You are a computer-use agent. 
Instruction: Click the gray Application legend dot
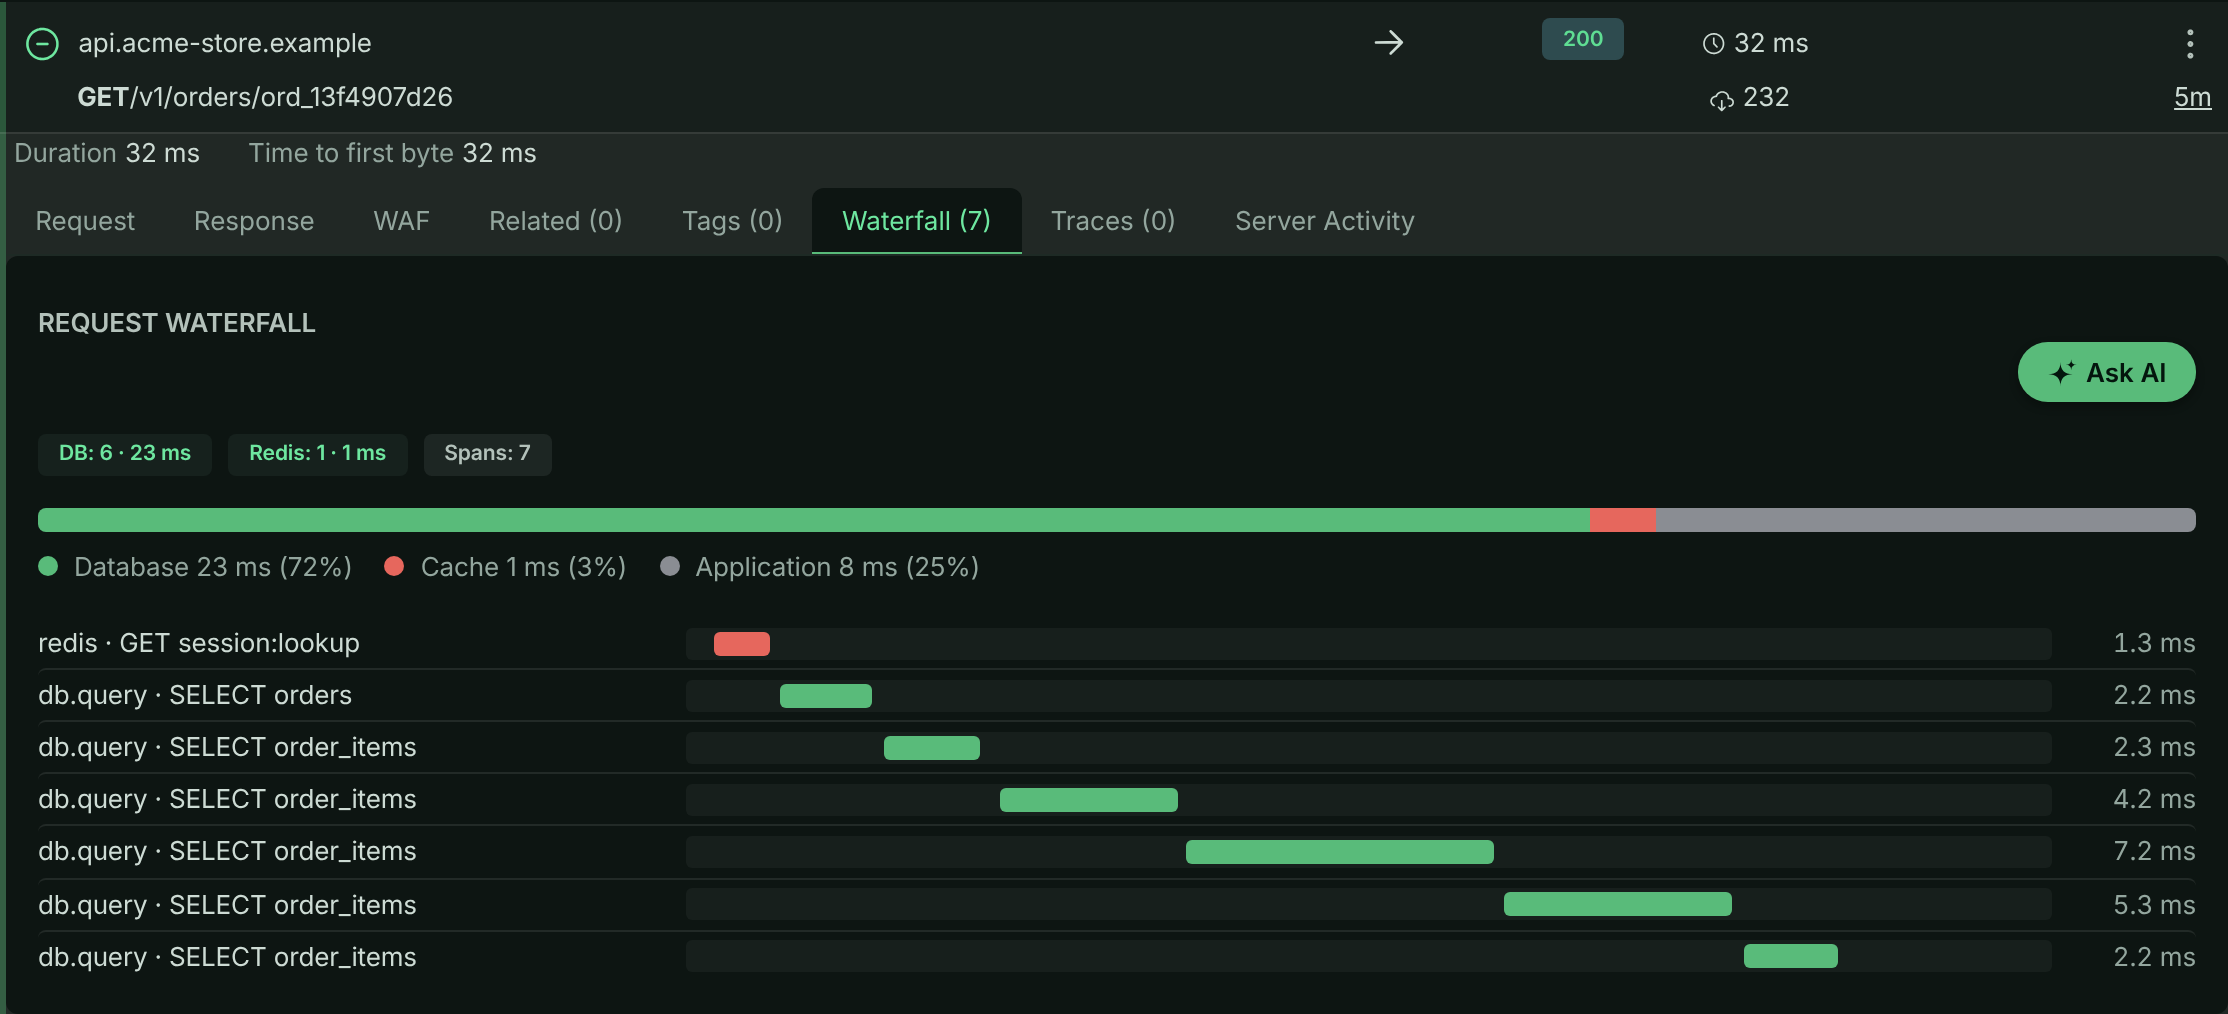[670, 567]
